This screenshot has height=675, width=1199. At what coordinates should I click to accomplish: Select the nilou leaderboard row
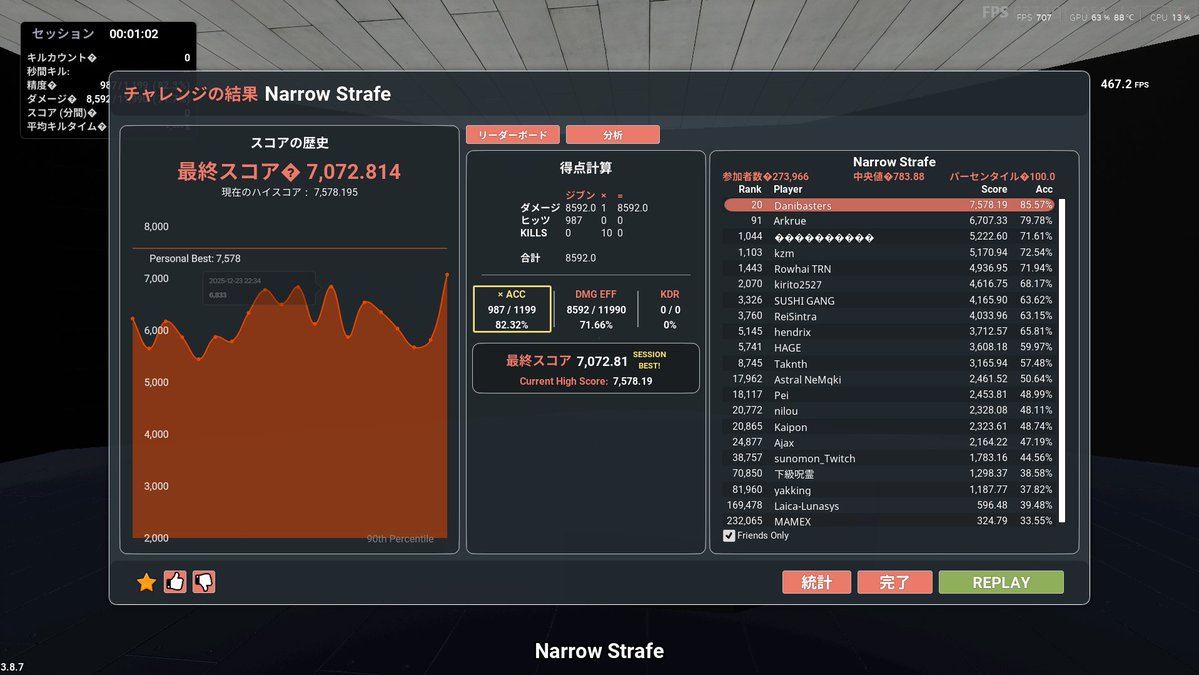click(x=889, y=411)
